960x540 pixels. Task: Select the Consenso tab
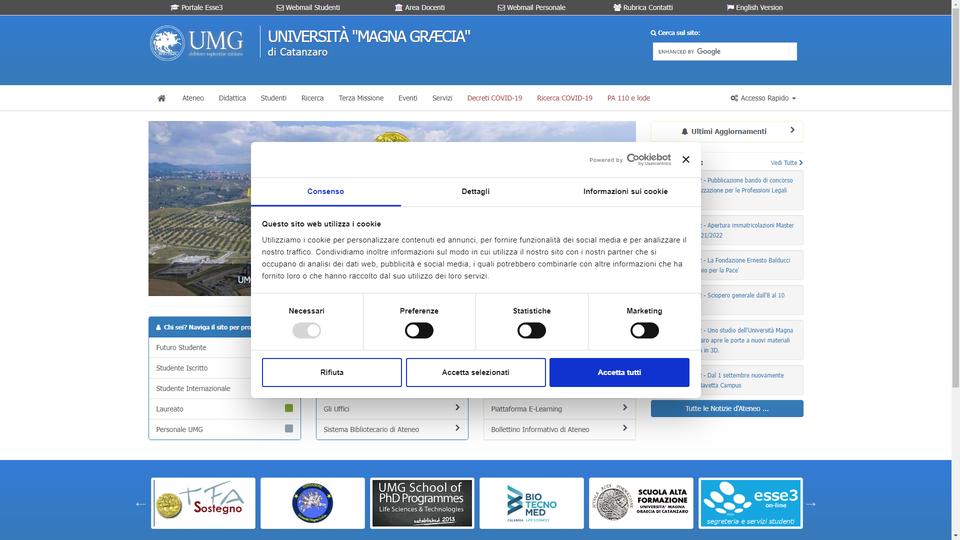pyautogui.click(x=326, y=192)
